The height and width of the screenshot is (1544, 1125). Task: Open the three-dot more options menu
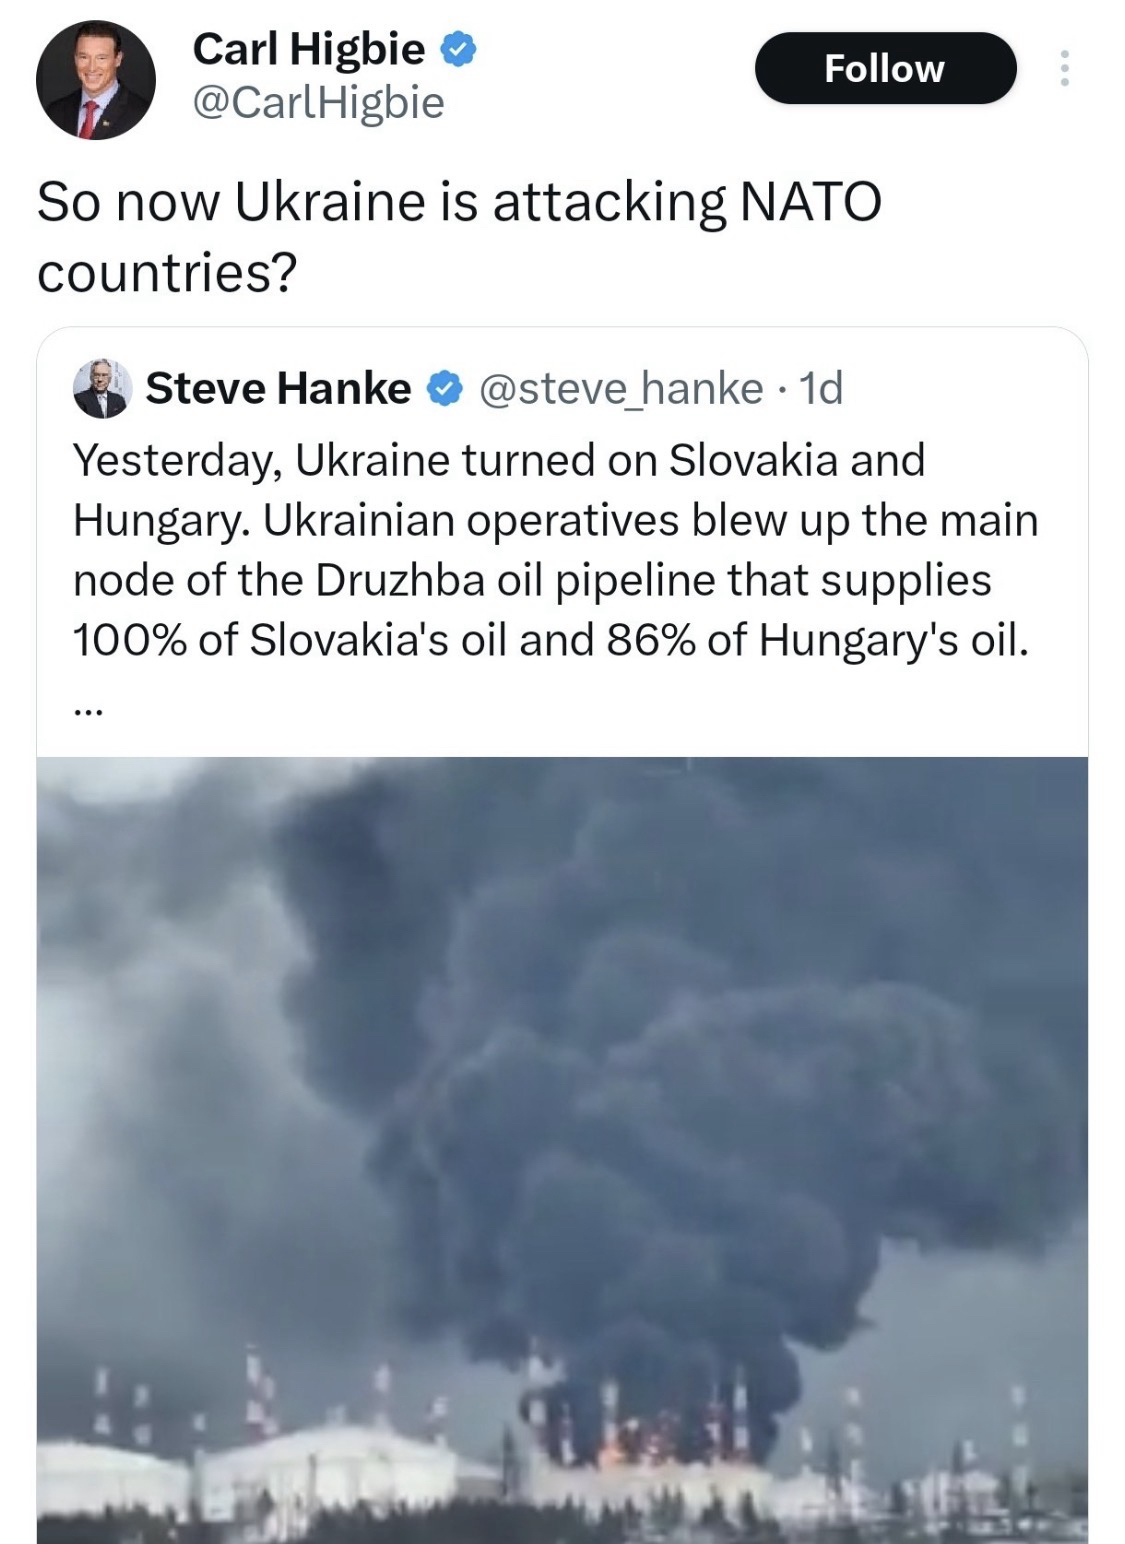1064,68
